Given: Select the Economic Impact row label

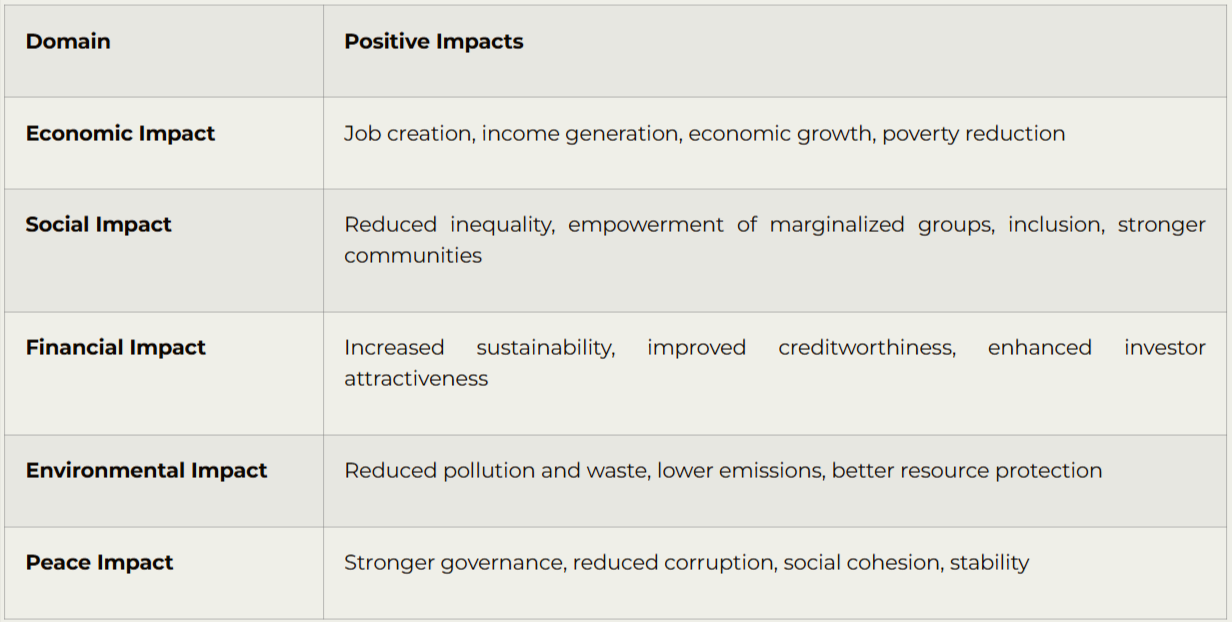Looking at the screenshot, I should click(x=120, y=133).
